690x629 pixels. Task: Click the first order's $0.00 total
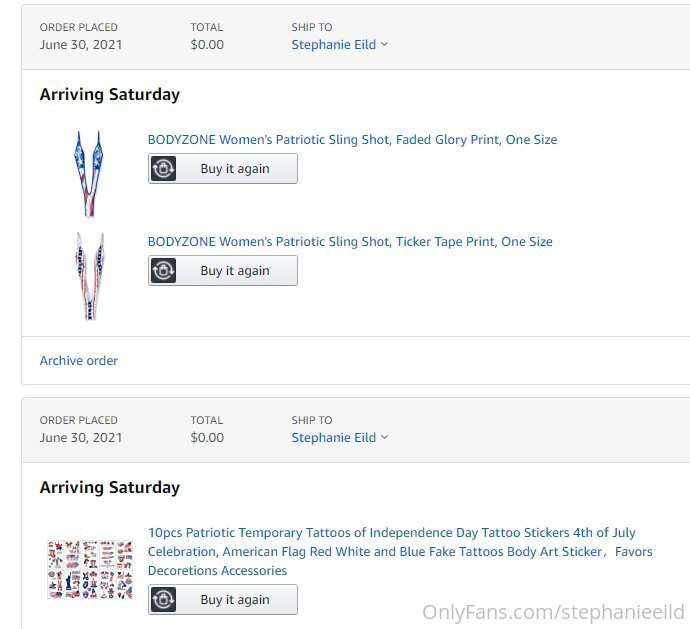(207, 45)
